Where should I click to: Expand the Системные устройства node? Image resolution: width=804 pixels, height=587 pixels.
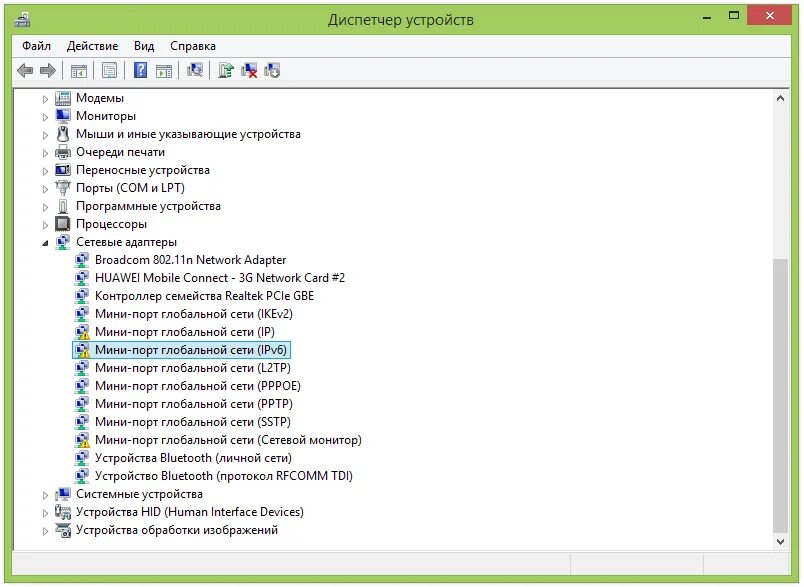click(x=45, y=495)
